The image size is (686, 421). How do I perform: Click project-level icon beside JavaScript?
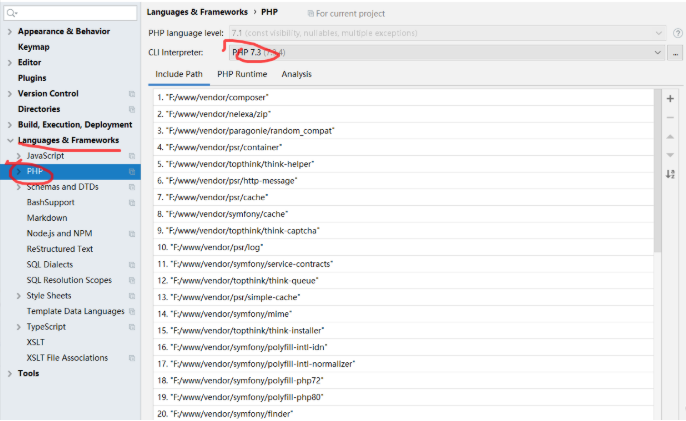tap(132, 156)
